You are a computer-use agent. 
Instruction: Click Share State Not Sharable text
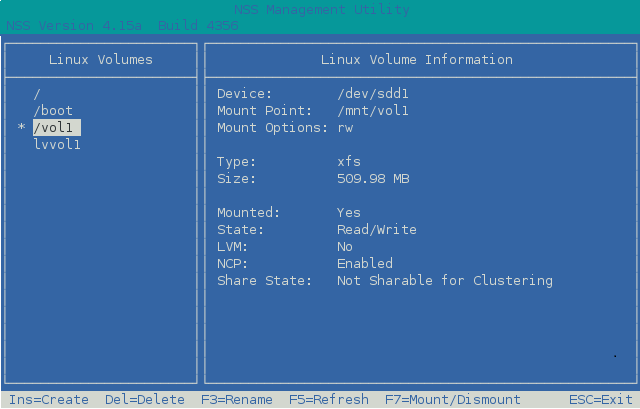445,280
